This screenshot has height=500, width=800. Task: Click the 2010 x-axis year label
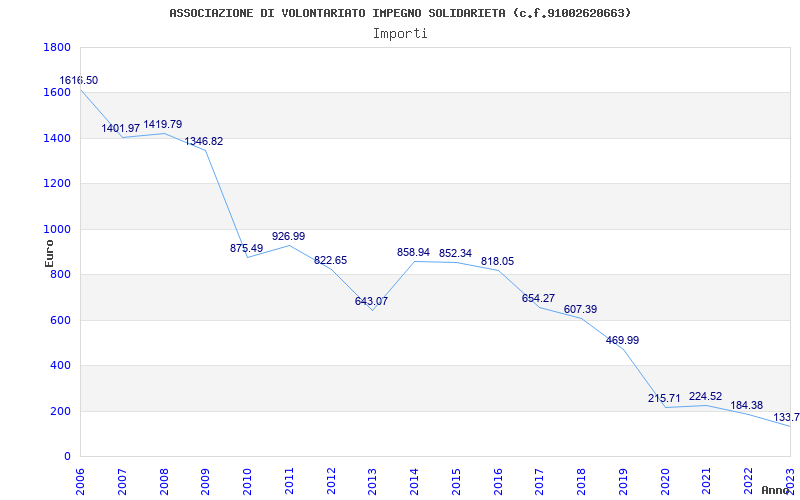tap(247, 481)
